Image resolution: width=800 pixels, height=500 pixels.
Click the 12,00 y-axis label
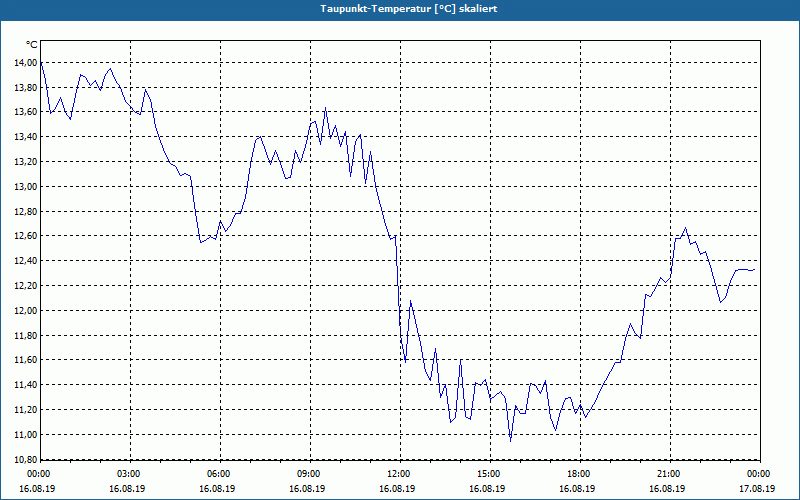(x=26, y=310)
